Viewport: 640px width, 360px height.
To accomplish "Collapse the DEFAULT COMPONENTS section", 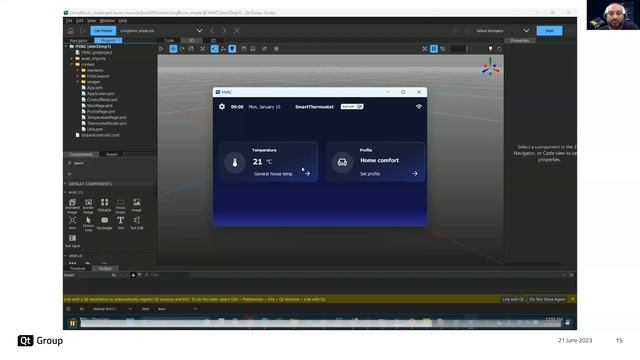I will (65, 184).
